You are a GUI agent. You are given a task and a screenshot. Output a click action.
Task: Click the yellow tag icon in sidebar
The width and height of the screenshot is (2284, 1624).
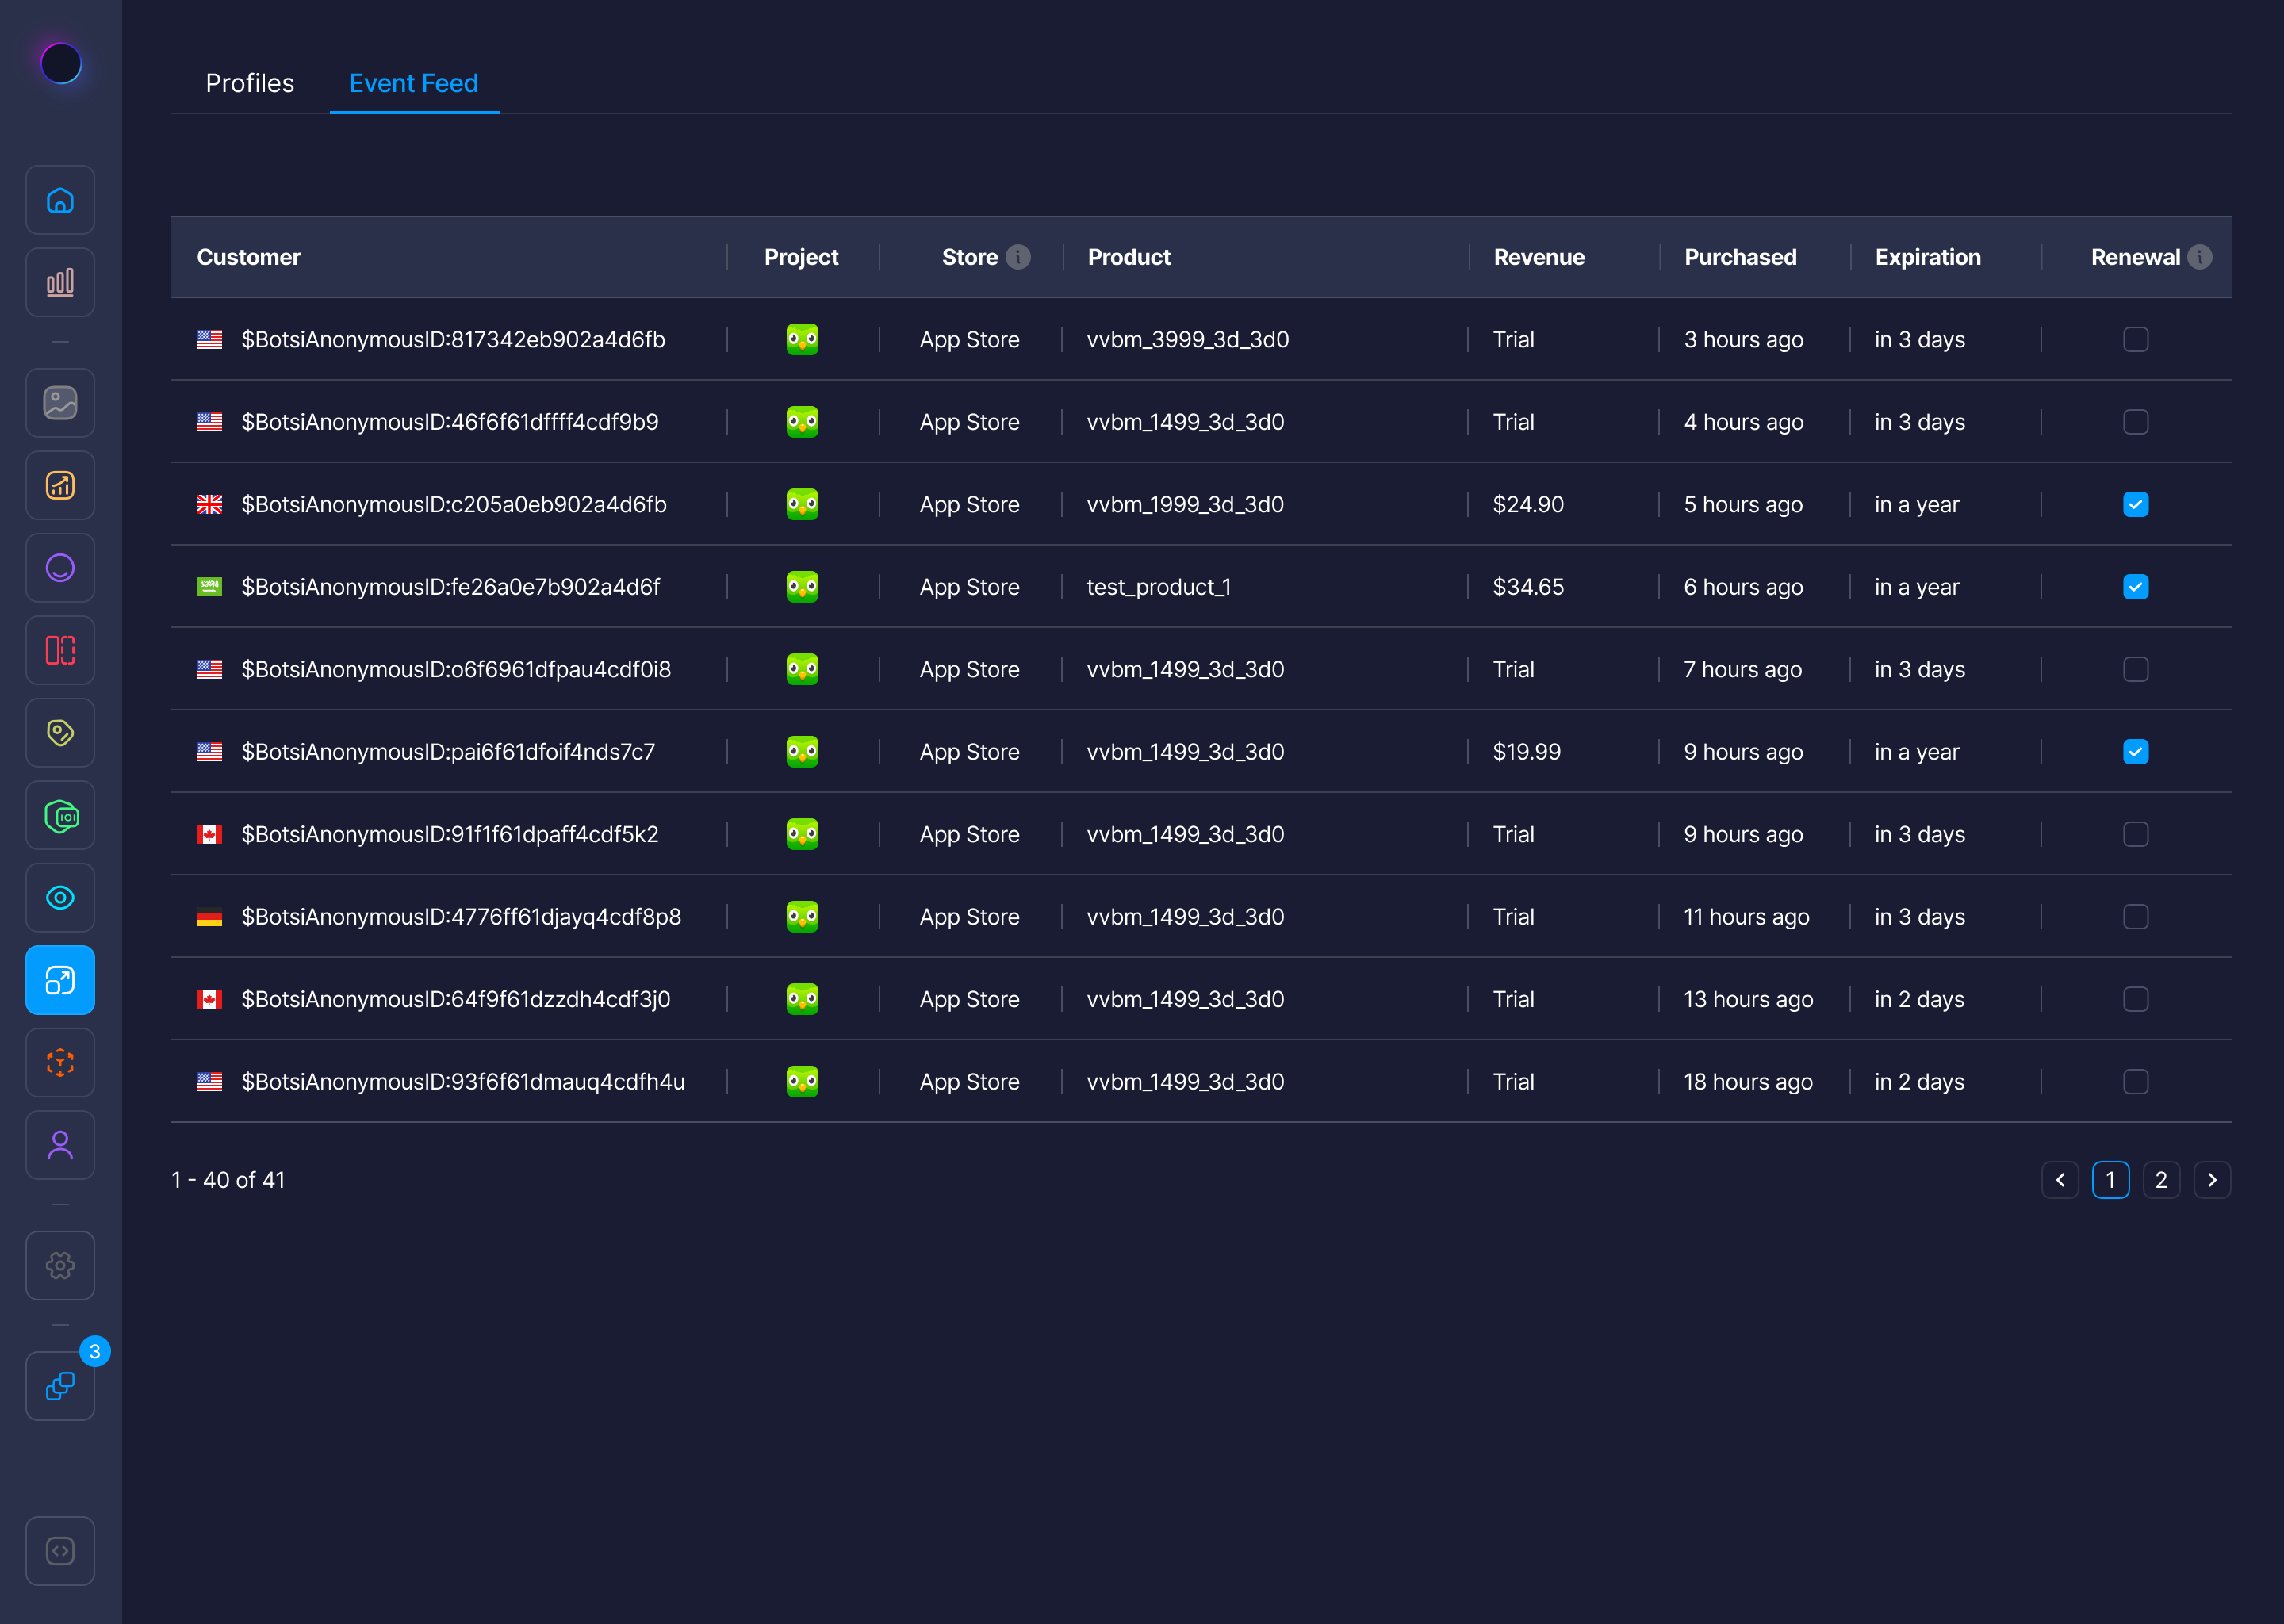tap(60, 733)
